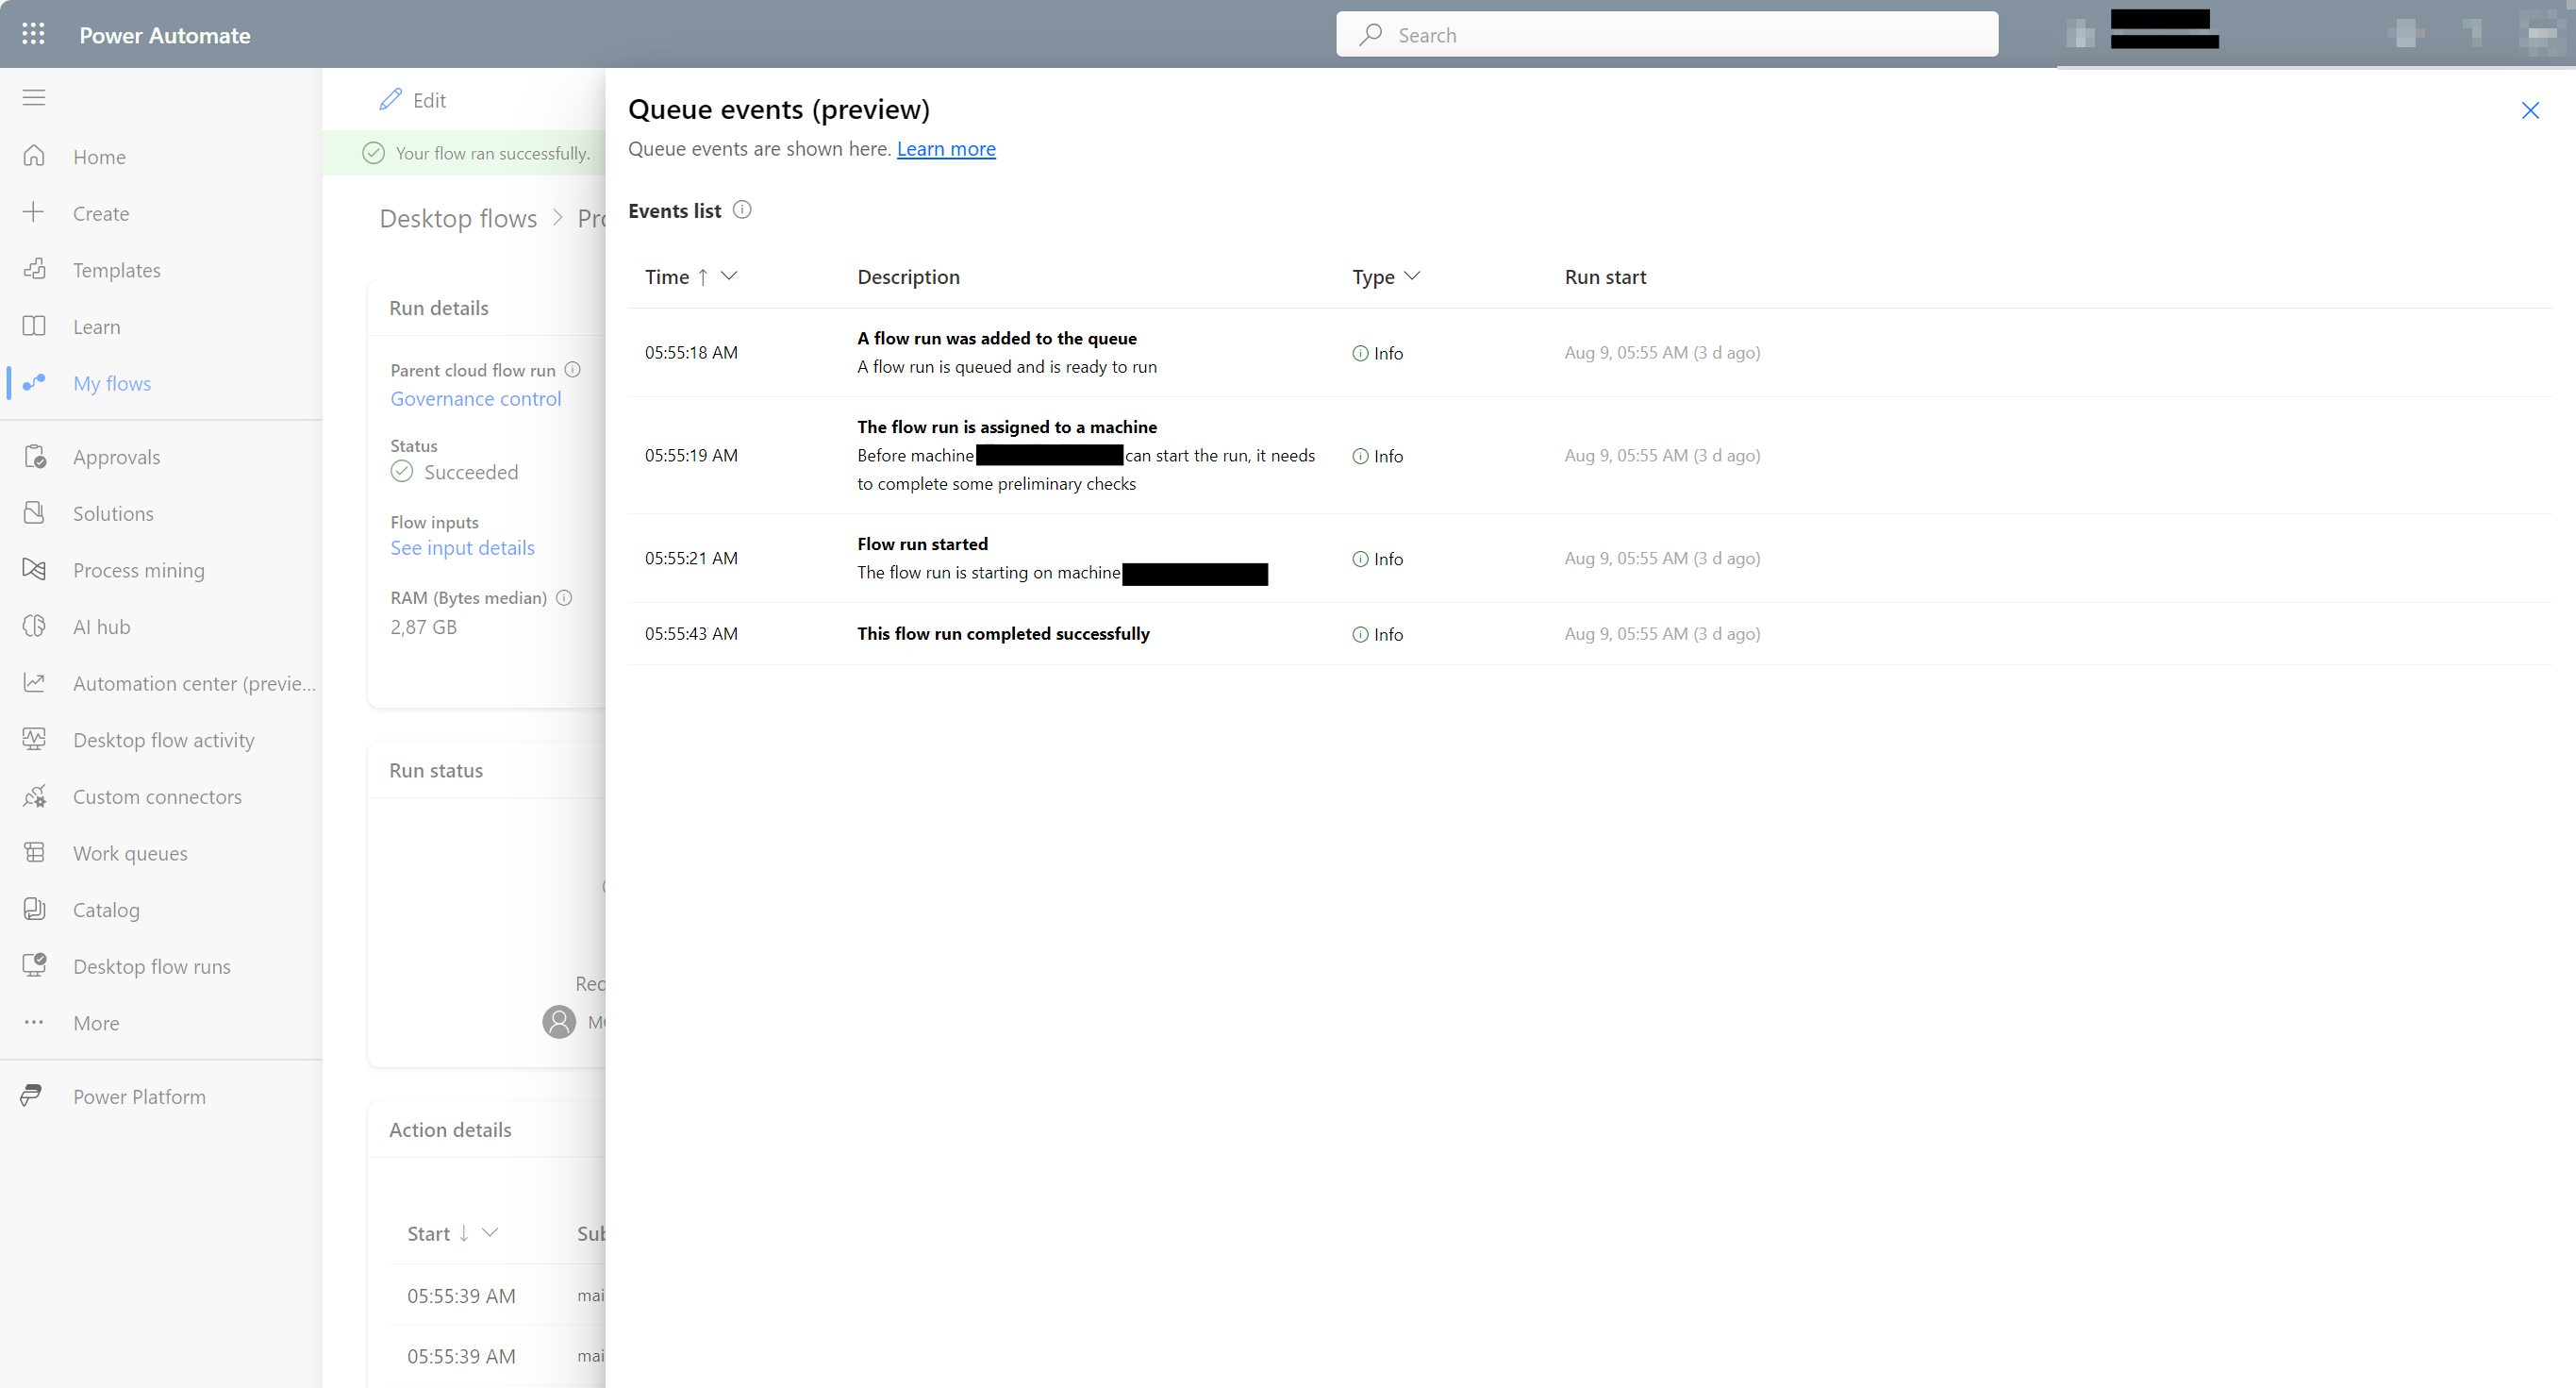Expand More navigation items
The height and width of the screenshot is (1388, 2576).
(95, 1021)
